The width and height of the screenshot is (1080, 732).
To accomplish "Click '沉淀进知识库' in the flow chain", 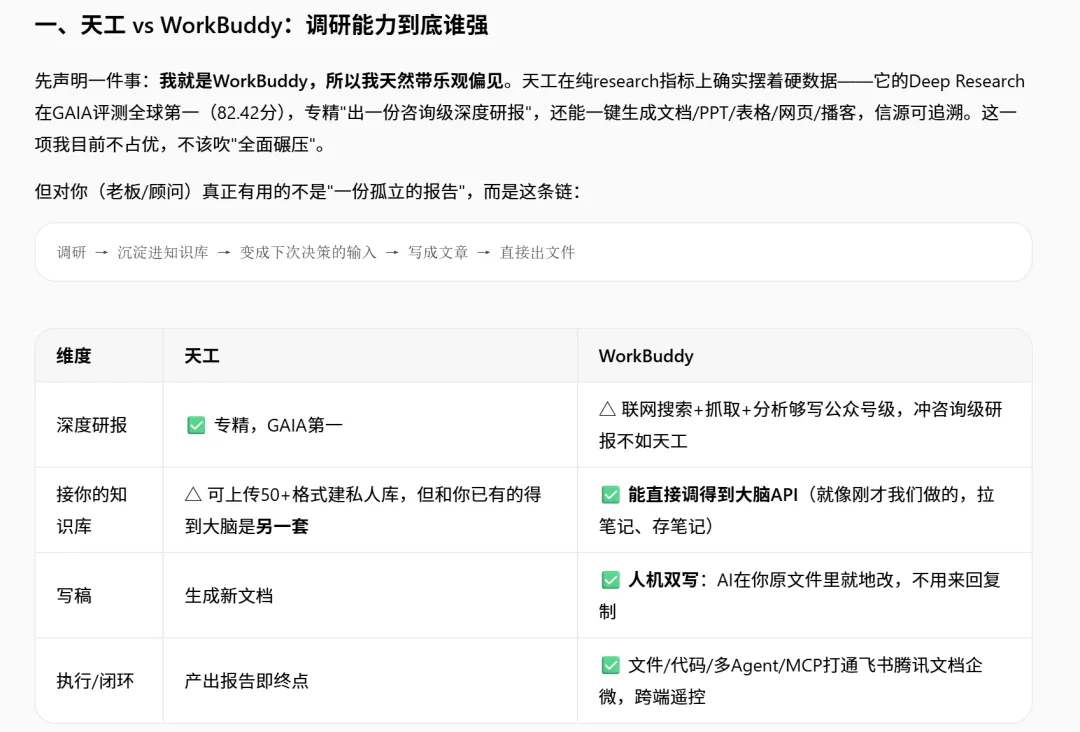I will 163,253.
